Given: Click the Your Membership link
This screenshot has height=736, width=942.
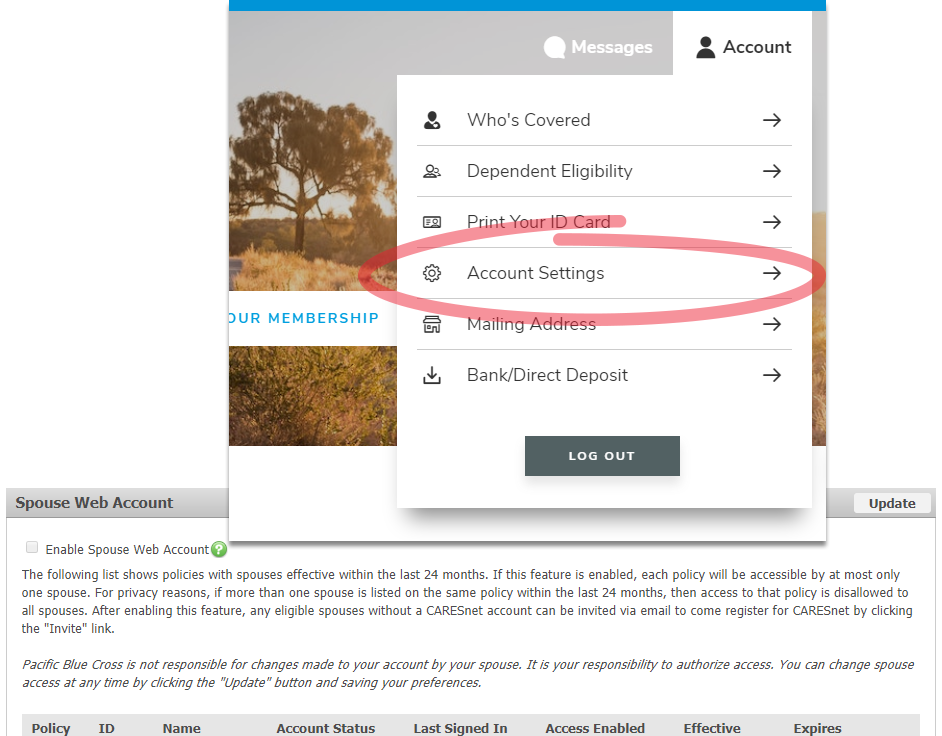Looking at the screenshot, I should point(304,318).
